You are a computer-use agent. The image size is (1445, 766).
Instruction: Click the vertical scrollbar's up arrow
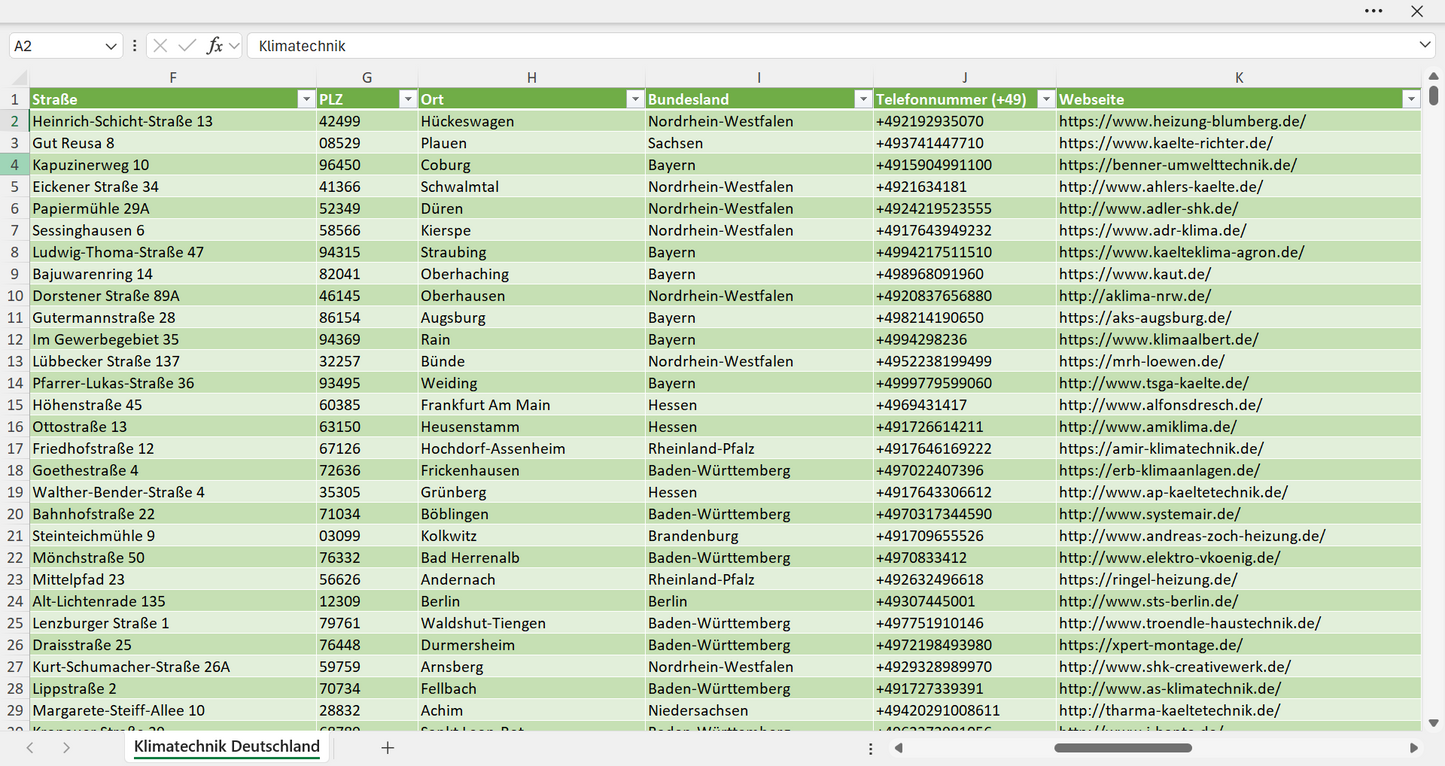[1434, 77]
